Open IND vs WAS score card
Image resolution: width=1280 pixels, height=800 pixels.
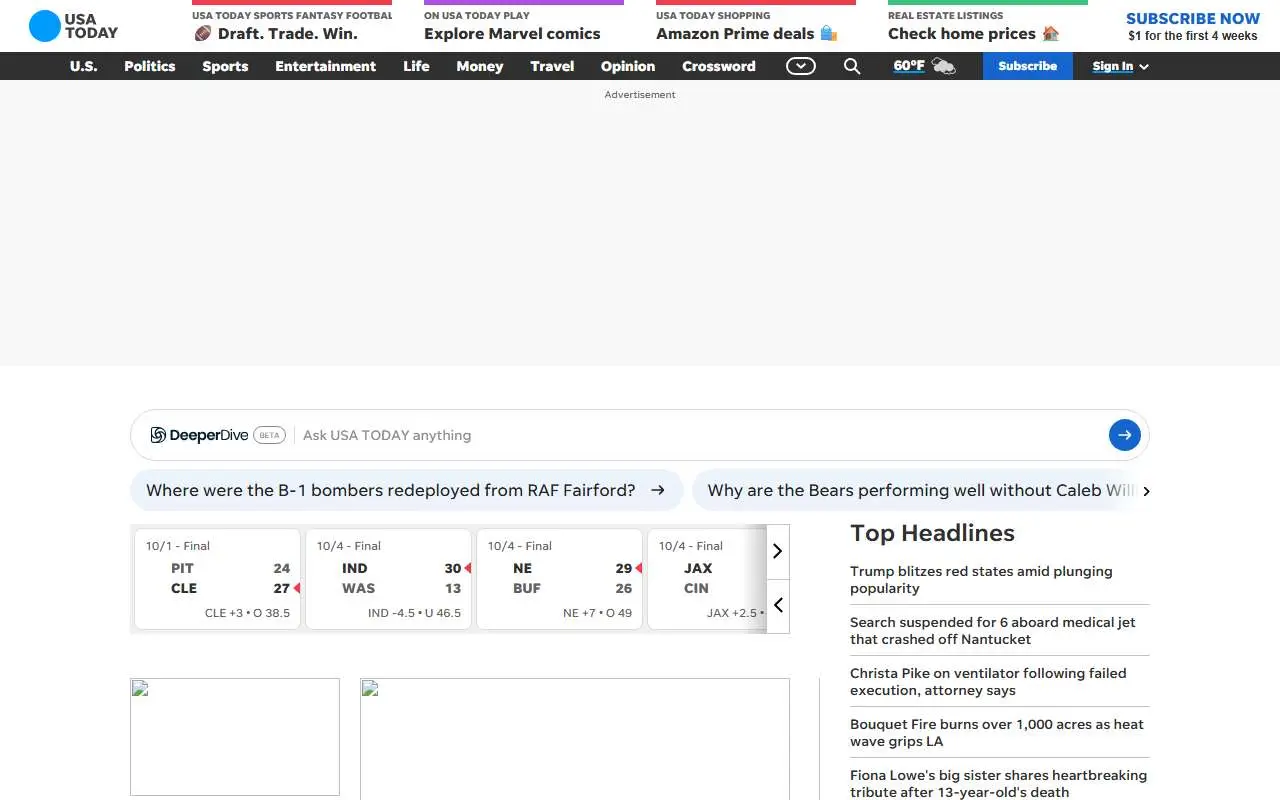(389, 579)
